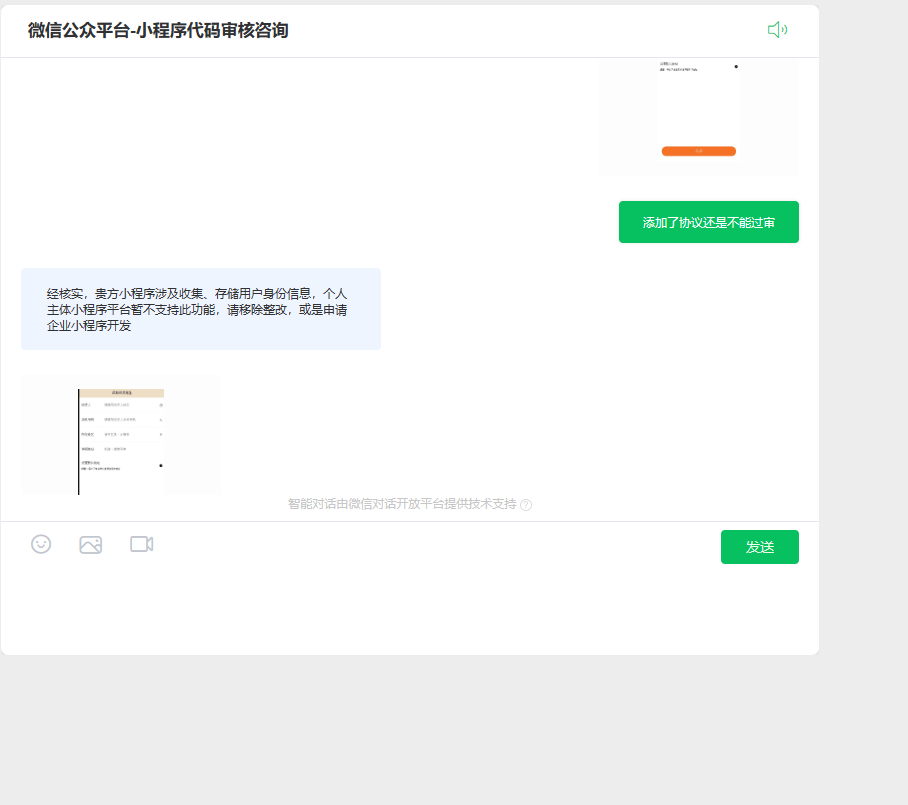This screenshot has height=805, width=908.
Task: Select the green message 添加了协议还是不能过审
Action: click(709, 222)
